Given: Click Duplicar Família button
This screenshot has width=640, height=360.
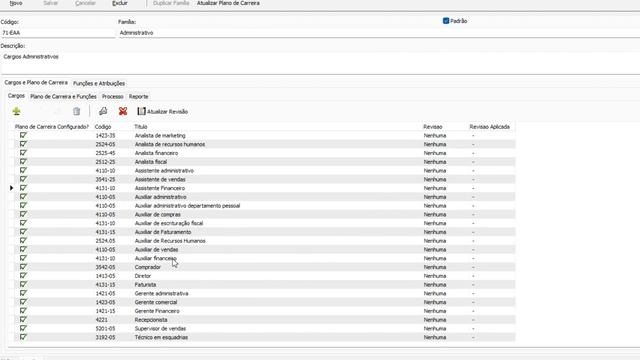Looking at the screenshot, I should [171, 3].
